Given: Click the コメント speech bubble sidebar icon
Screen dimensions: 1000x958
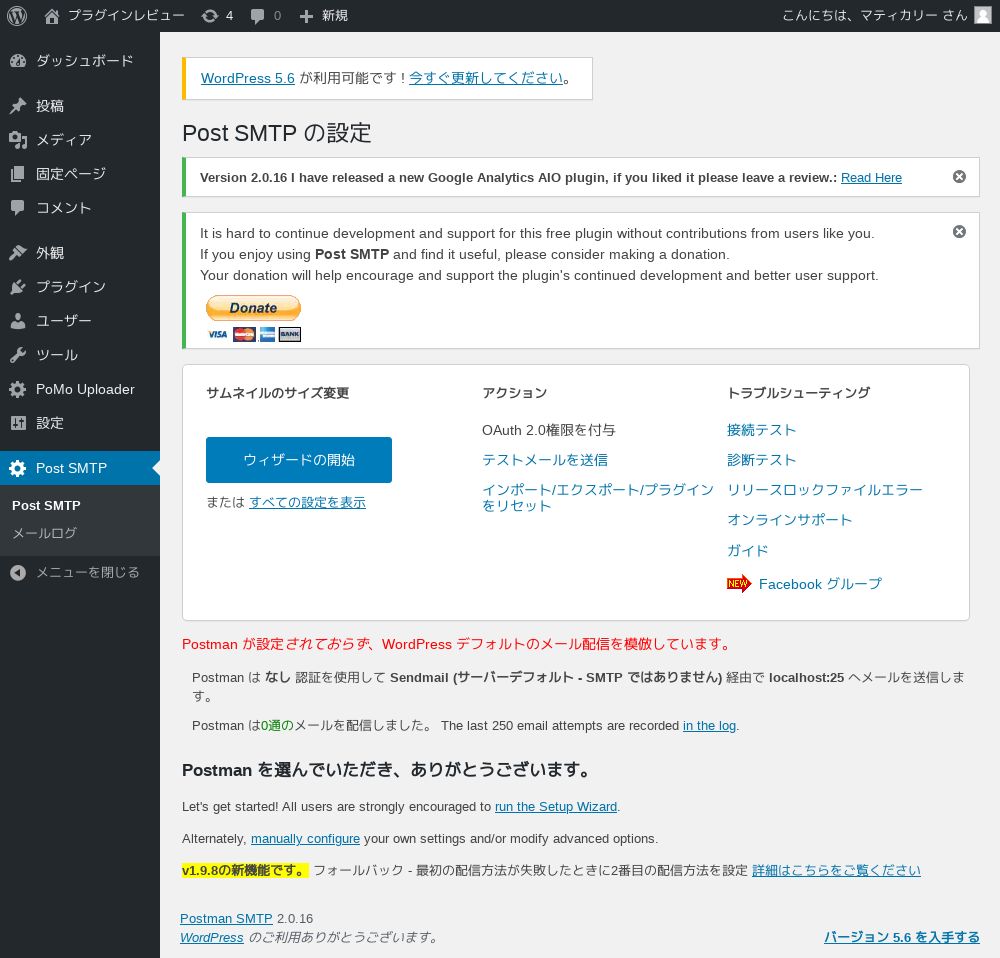Looking at the screenshot, I should tap(18, 207).
